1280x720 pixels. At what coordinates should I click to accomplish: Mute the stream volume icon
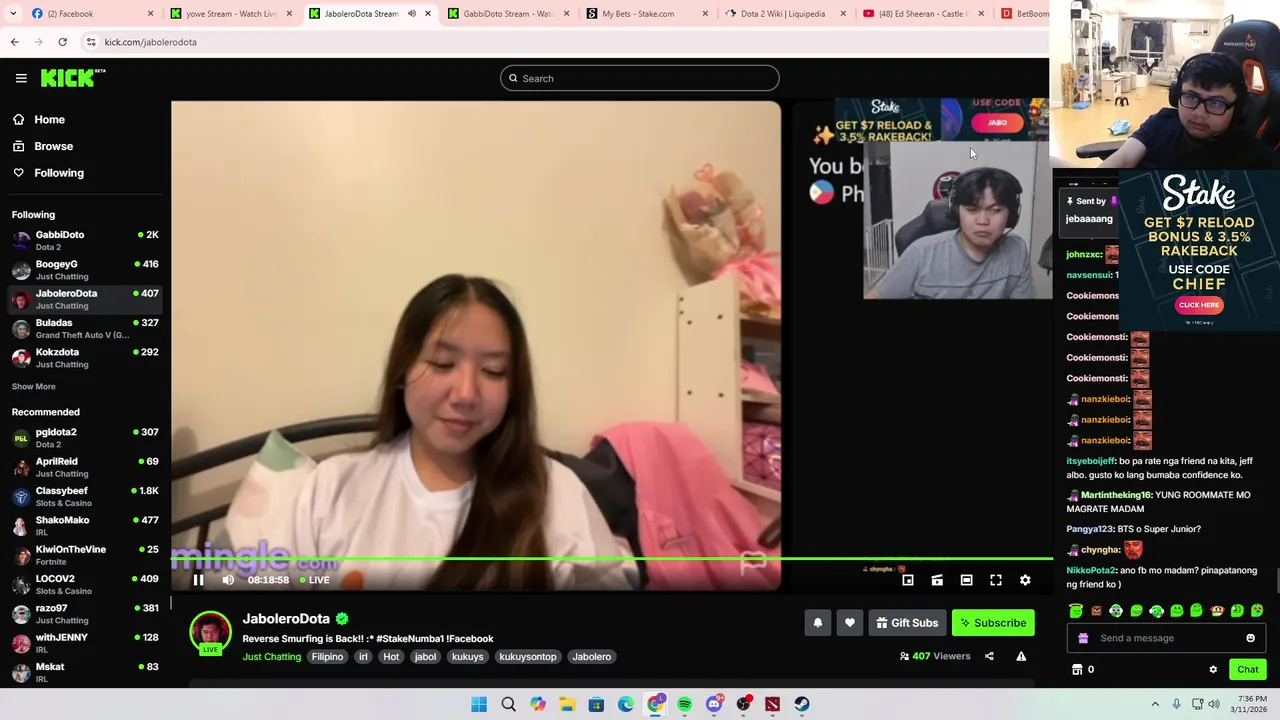pyautogui.click(x=228, y=580)
